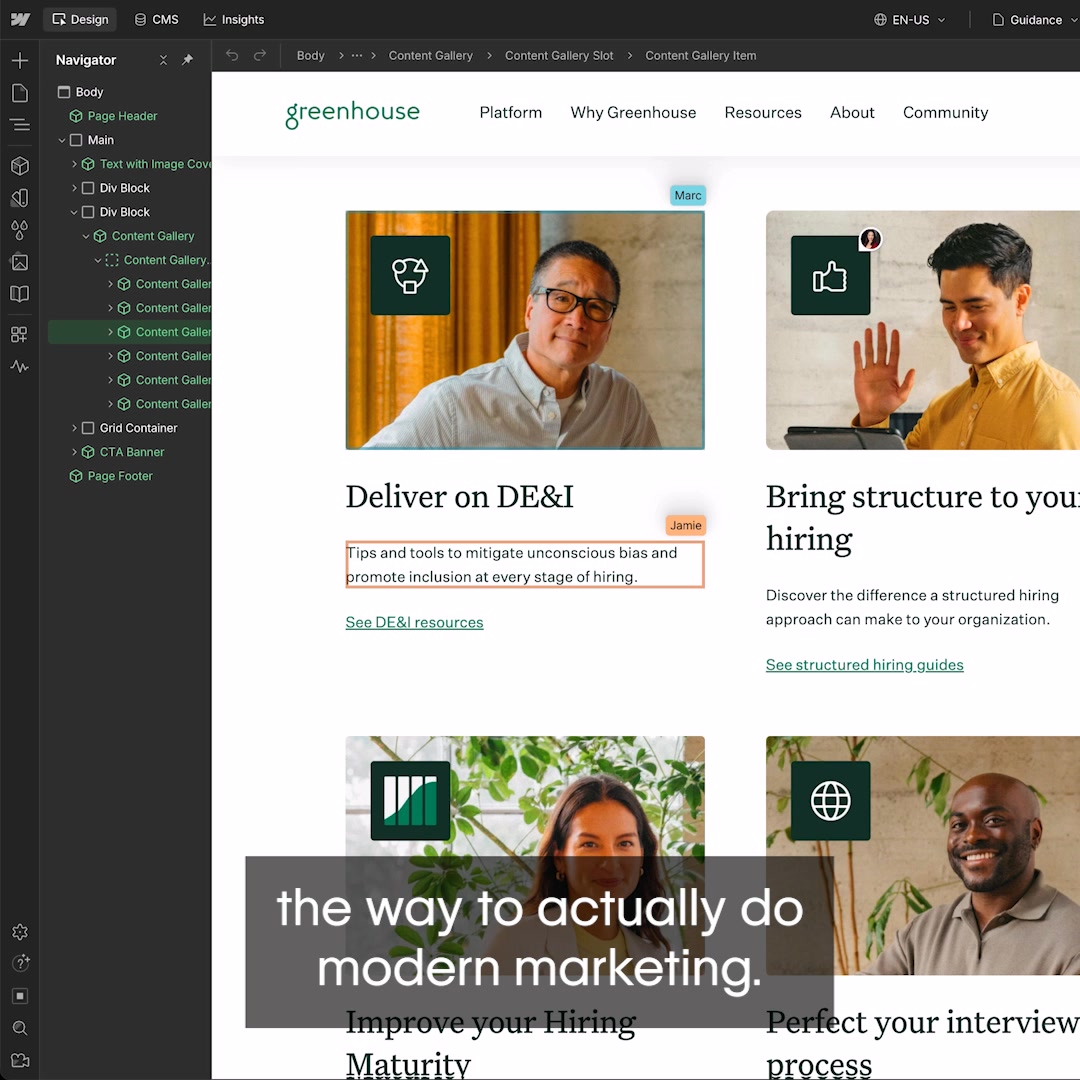Click the Webflow logo

point(20,19)
